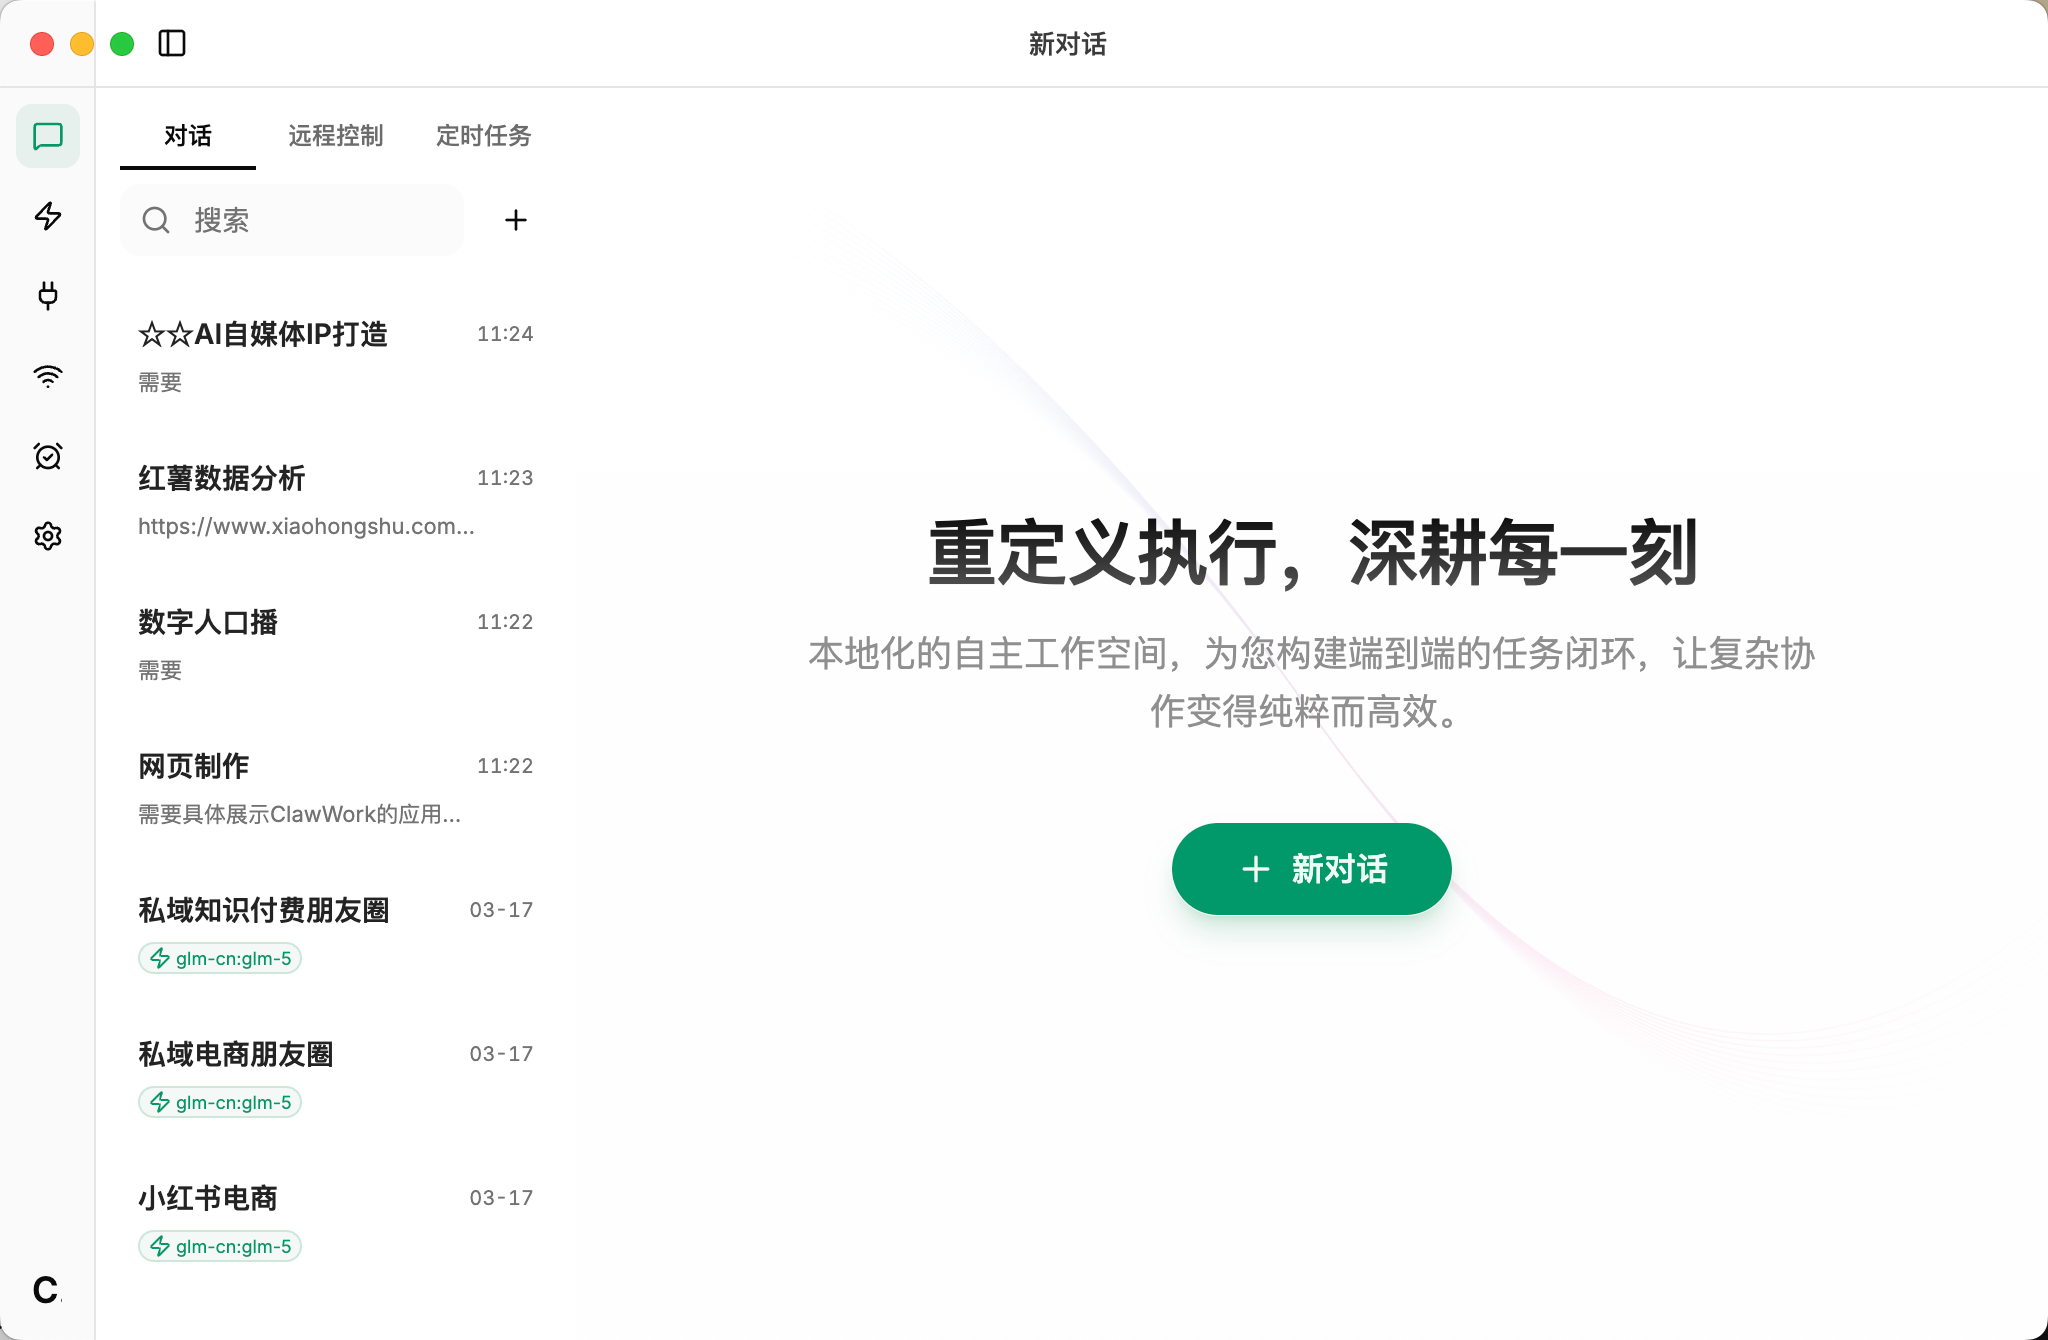Click the plus button to create conversation
Image resolution: width=2048 pixels, height=1340 pixels.
pyautogui.click(x=516, y=220)
